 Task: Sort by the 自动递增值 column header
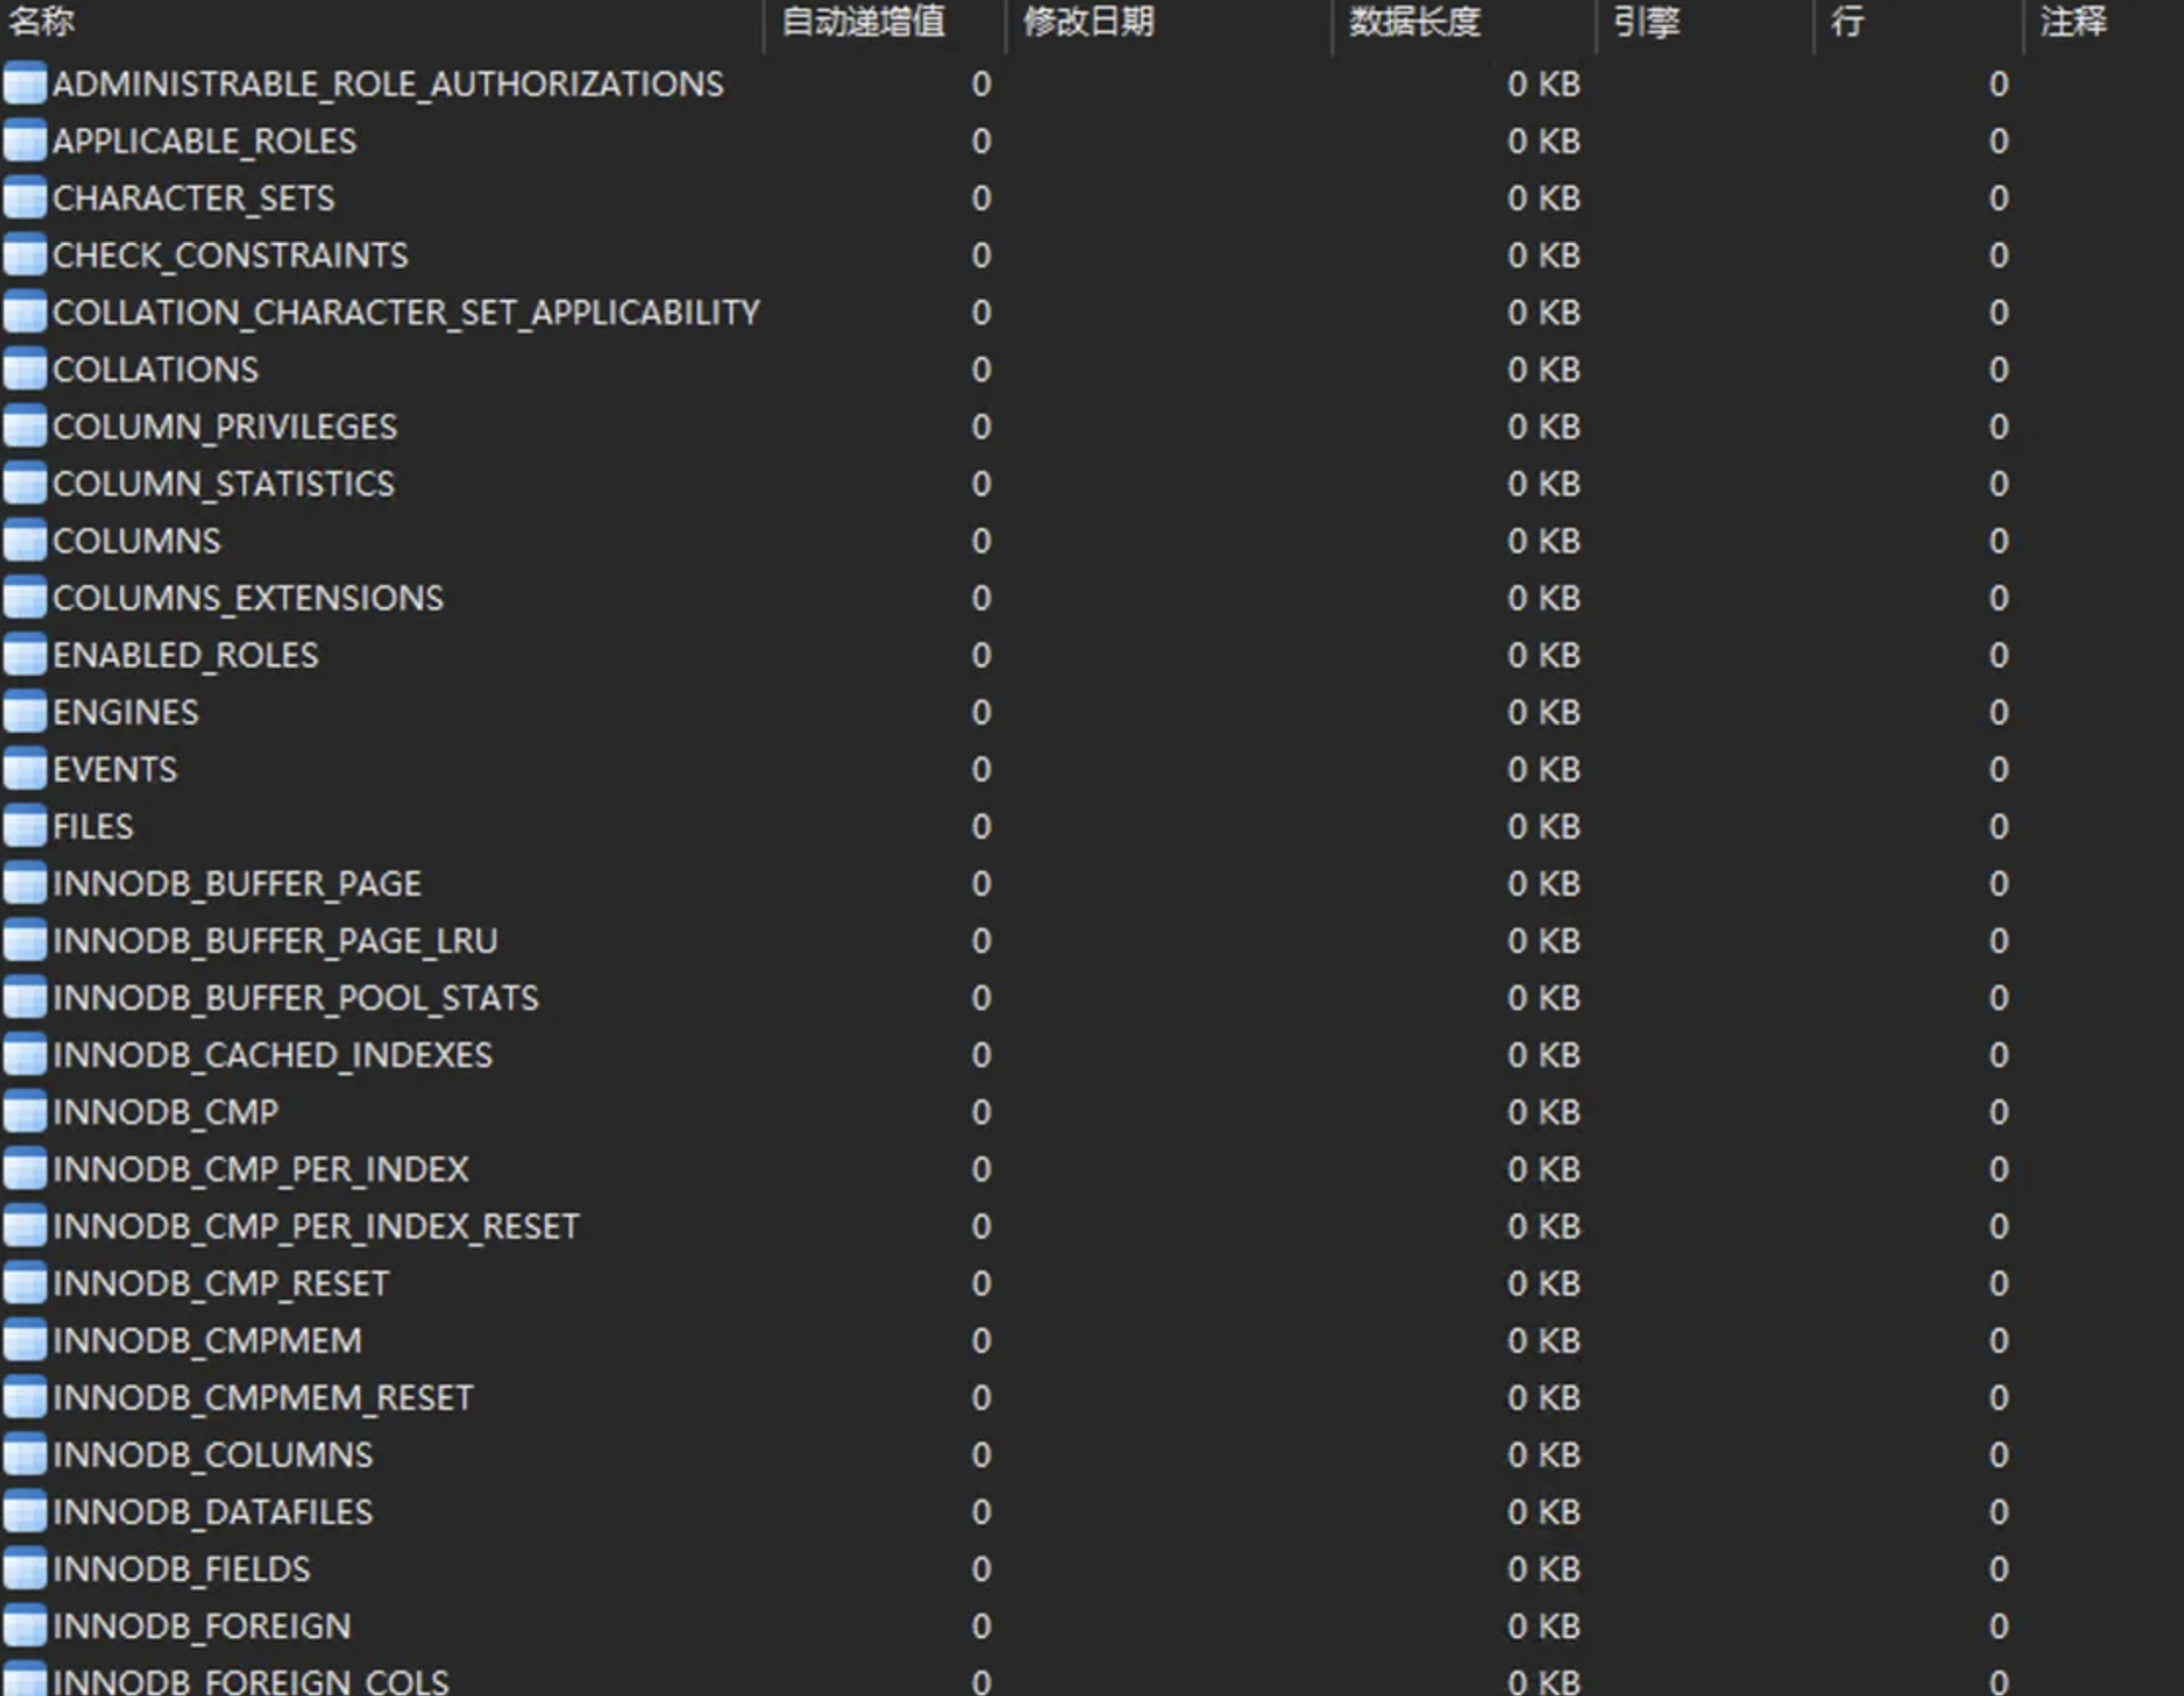(x=863, y=22)
